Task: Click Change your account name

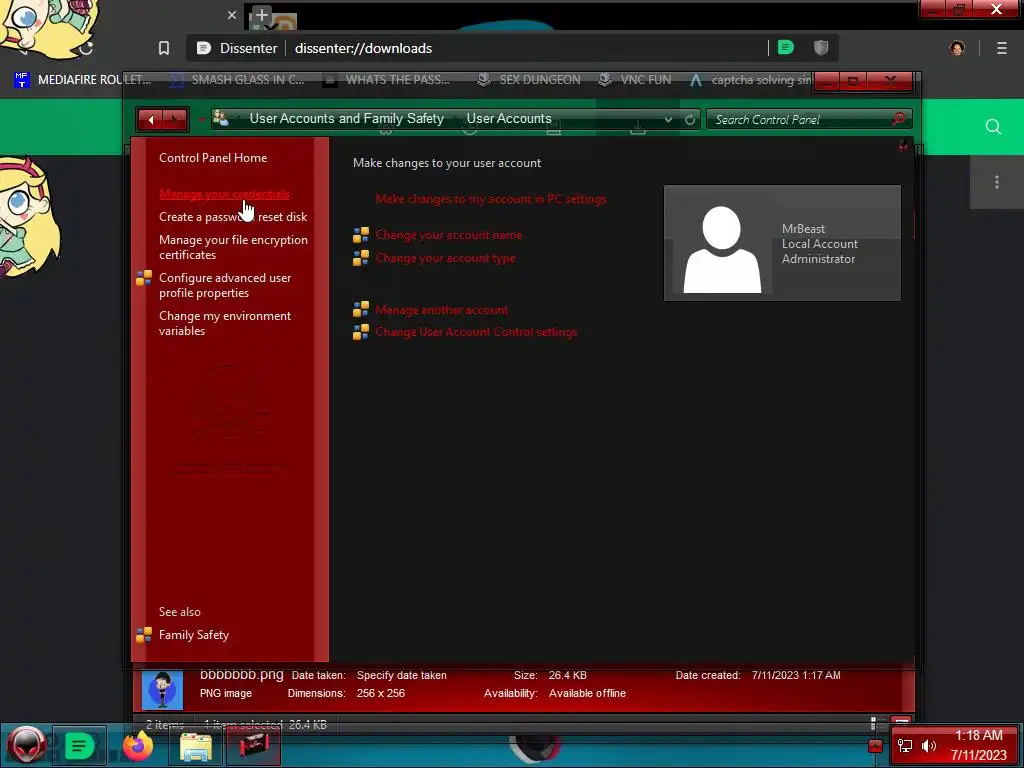Action: pos(449,235)
